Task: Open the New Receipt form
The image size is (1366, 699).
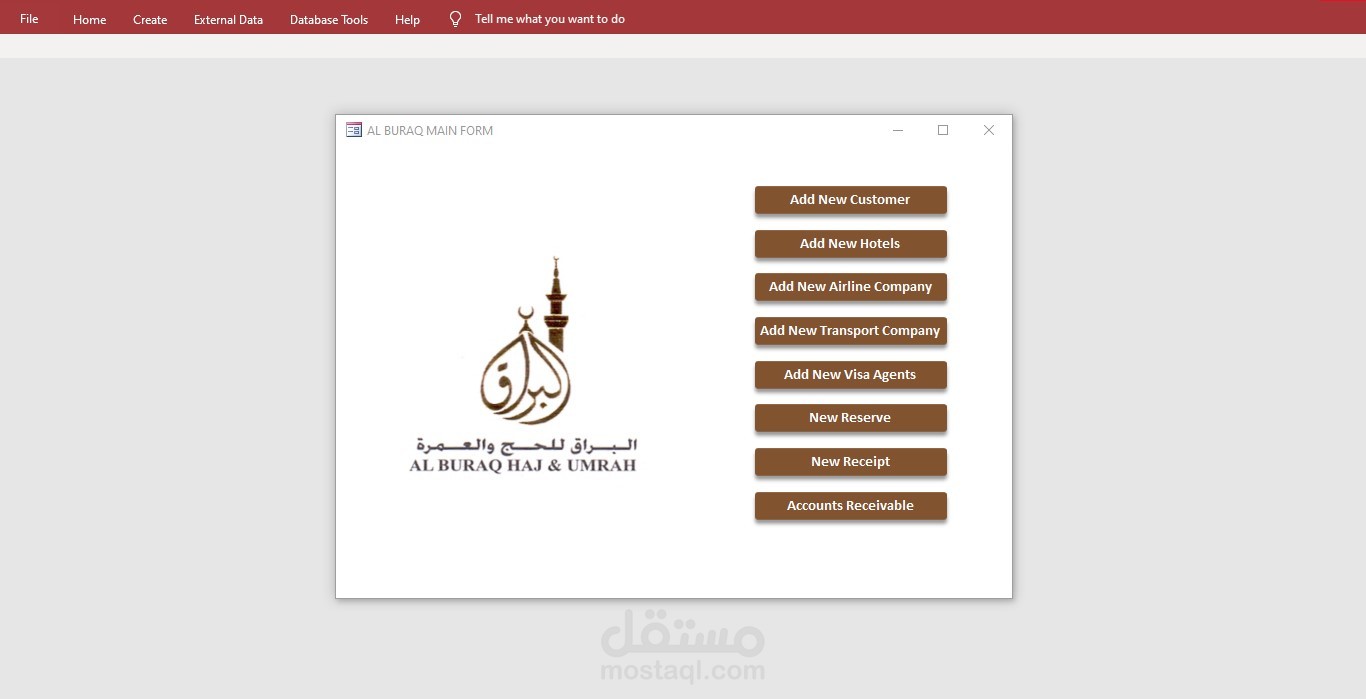Action: (x=850, y=461)
